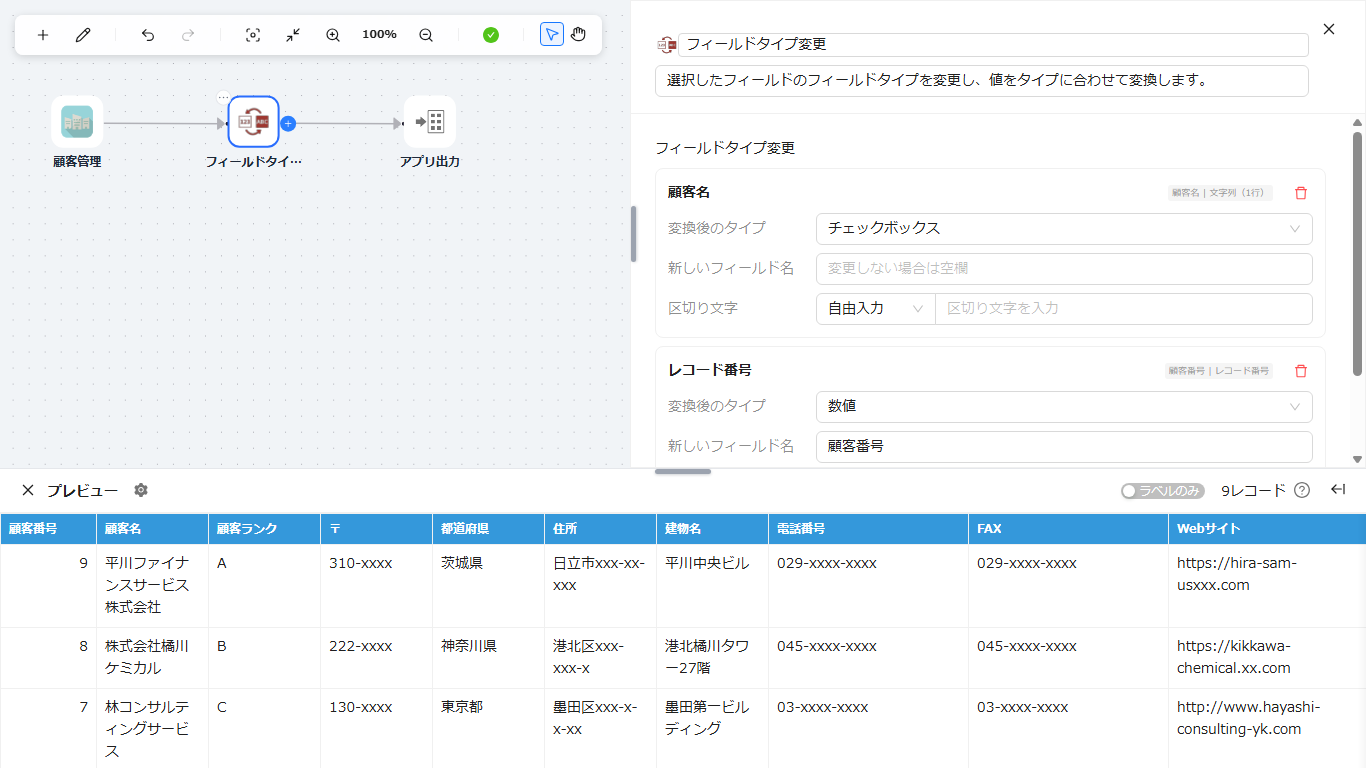Zoom out with the magnifier minus icon
Image resolution: width=1366 pixels, height=768 pixels.
pos(426,35)
